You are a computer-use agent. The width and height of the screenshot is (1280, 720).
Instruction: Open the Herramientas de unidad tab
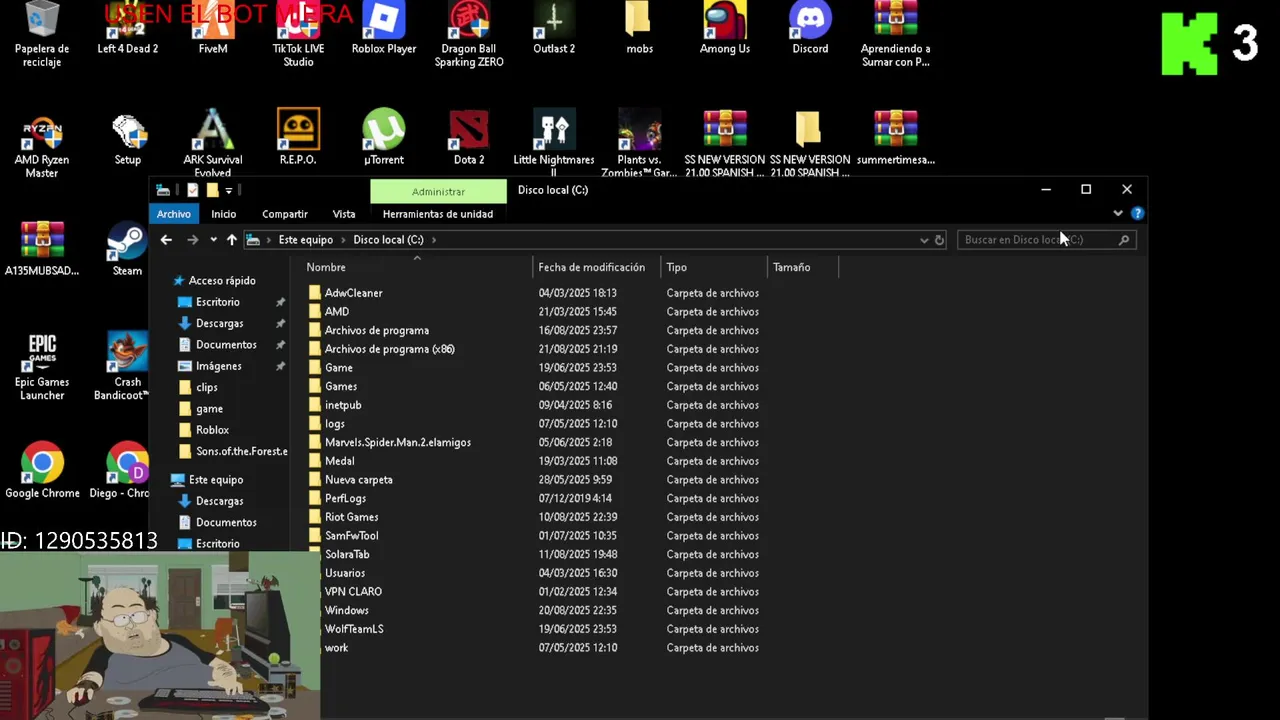(438, 214)
